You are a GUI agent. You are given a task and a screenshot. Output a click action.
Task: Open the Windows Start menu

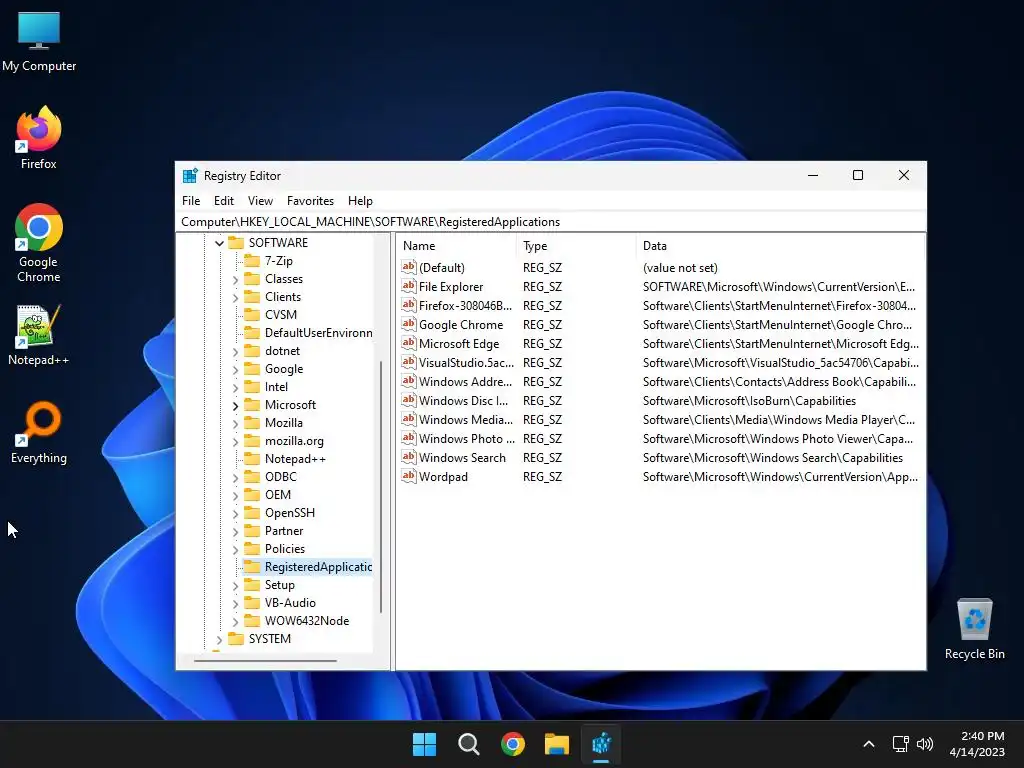424,744
